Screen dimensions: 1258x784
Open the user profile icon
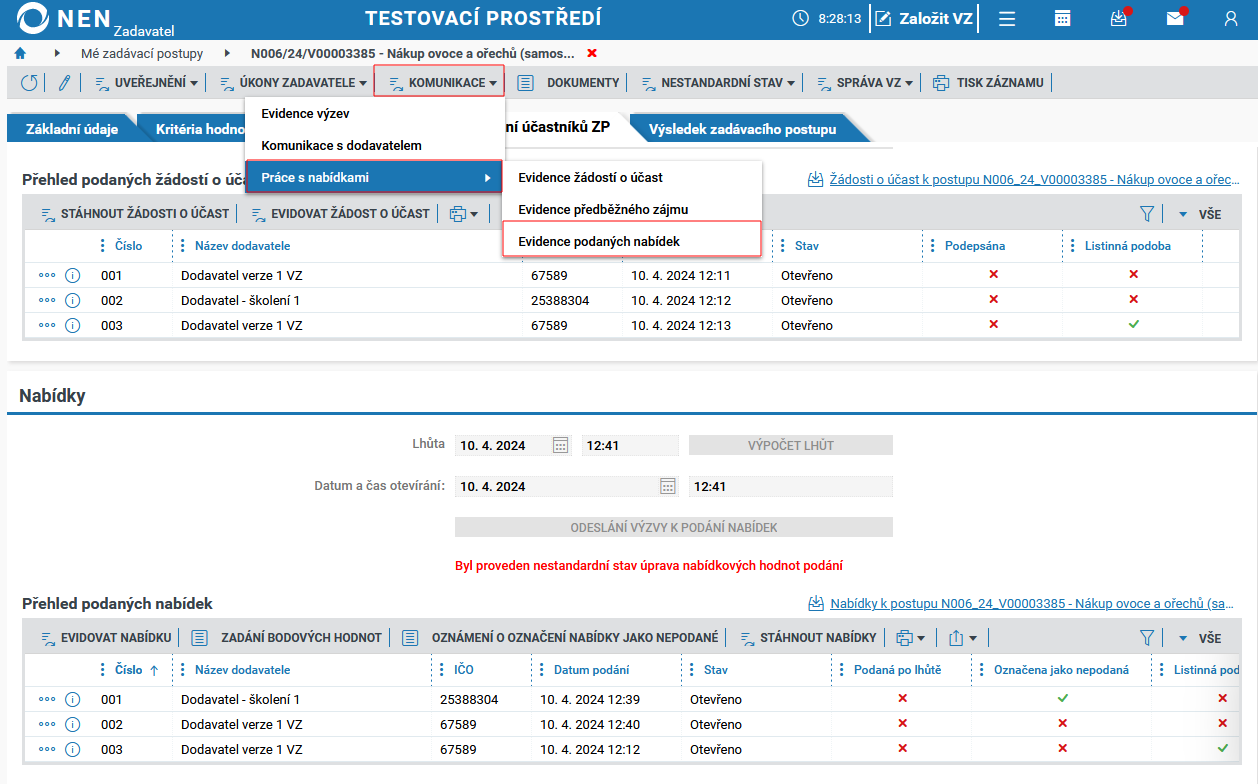pos(1231,19)
